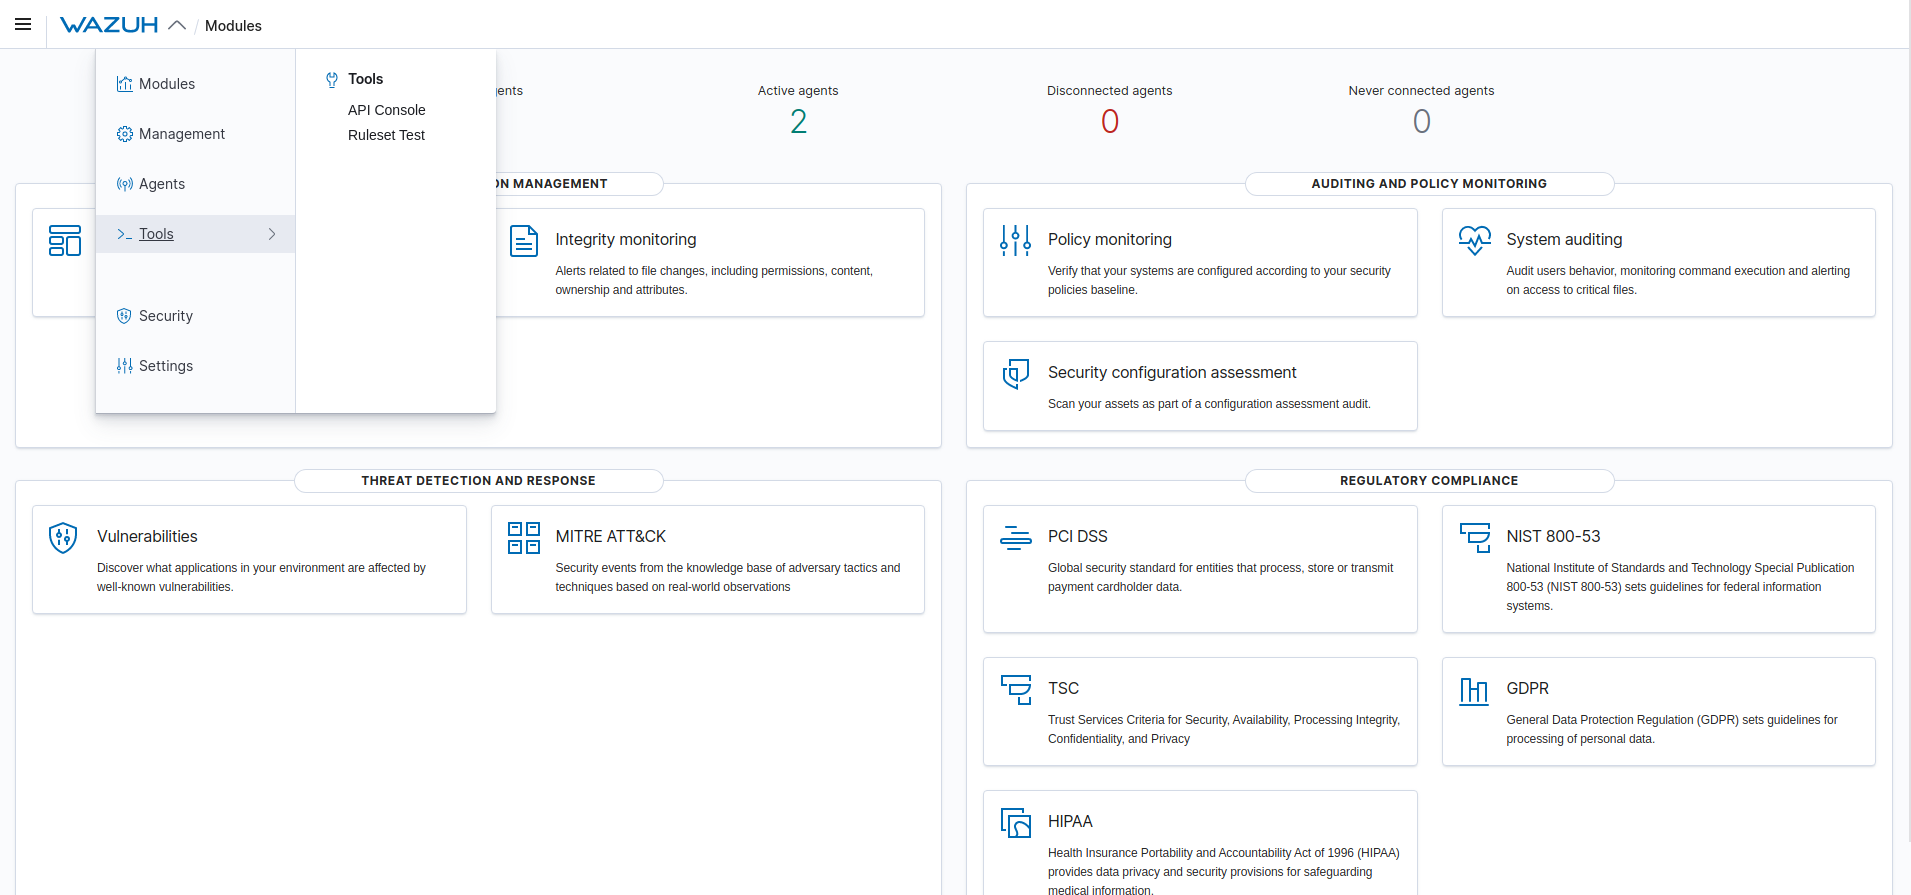
Task: Click the Integrity monitoring document icon
Action: click(x=523, y=241)
